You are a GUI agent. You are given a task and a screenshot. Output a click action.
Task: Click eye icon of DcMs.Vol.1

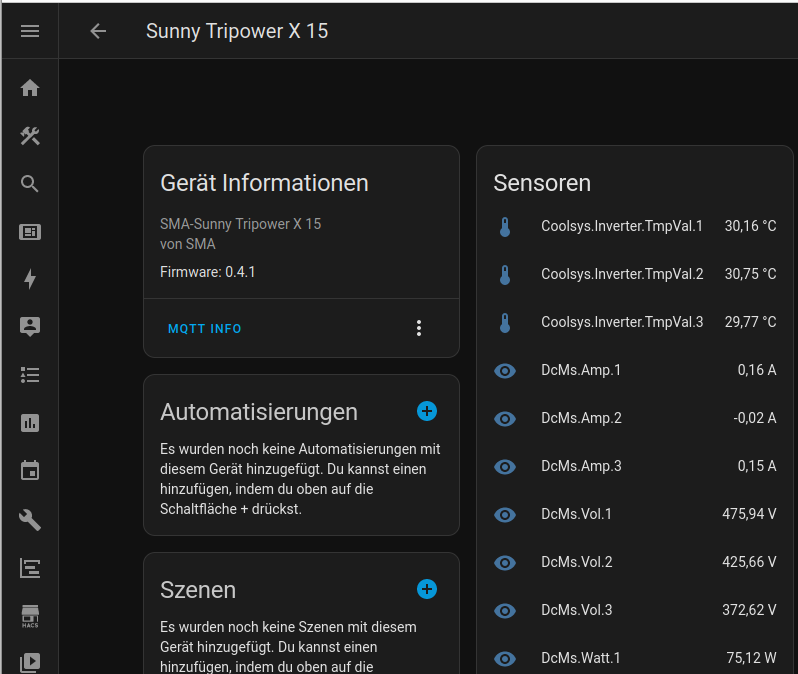[x=505, y=515]
